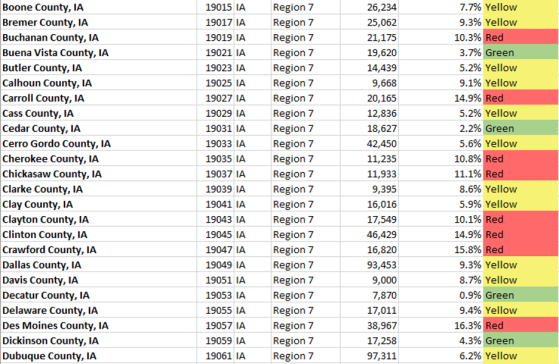Select the population cell 42,450
Image resolution: width=559 pixels, height=364 pixels.
(369, 144)
